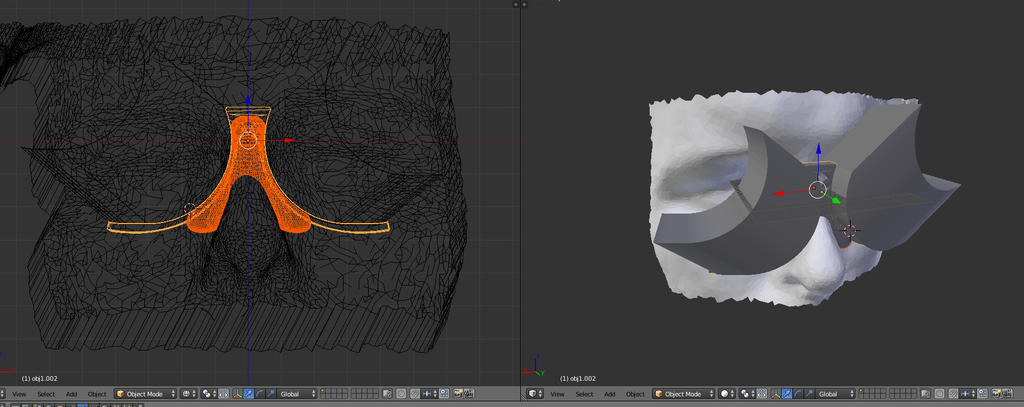Click translate manipulator icon in right viewport
Screen dimensions: 1024x407
[786, 394]
